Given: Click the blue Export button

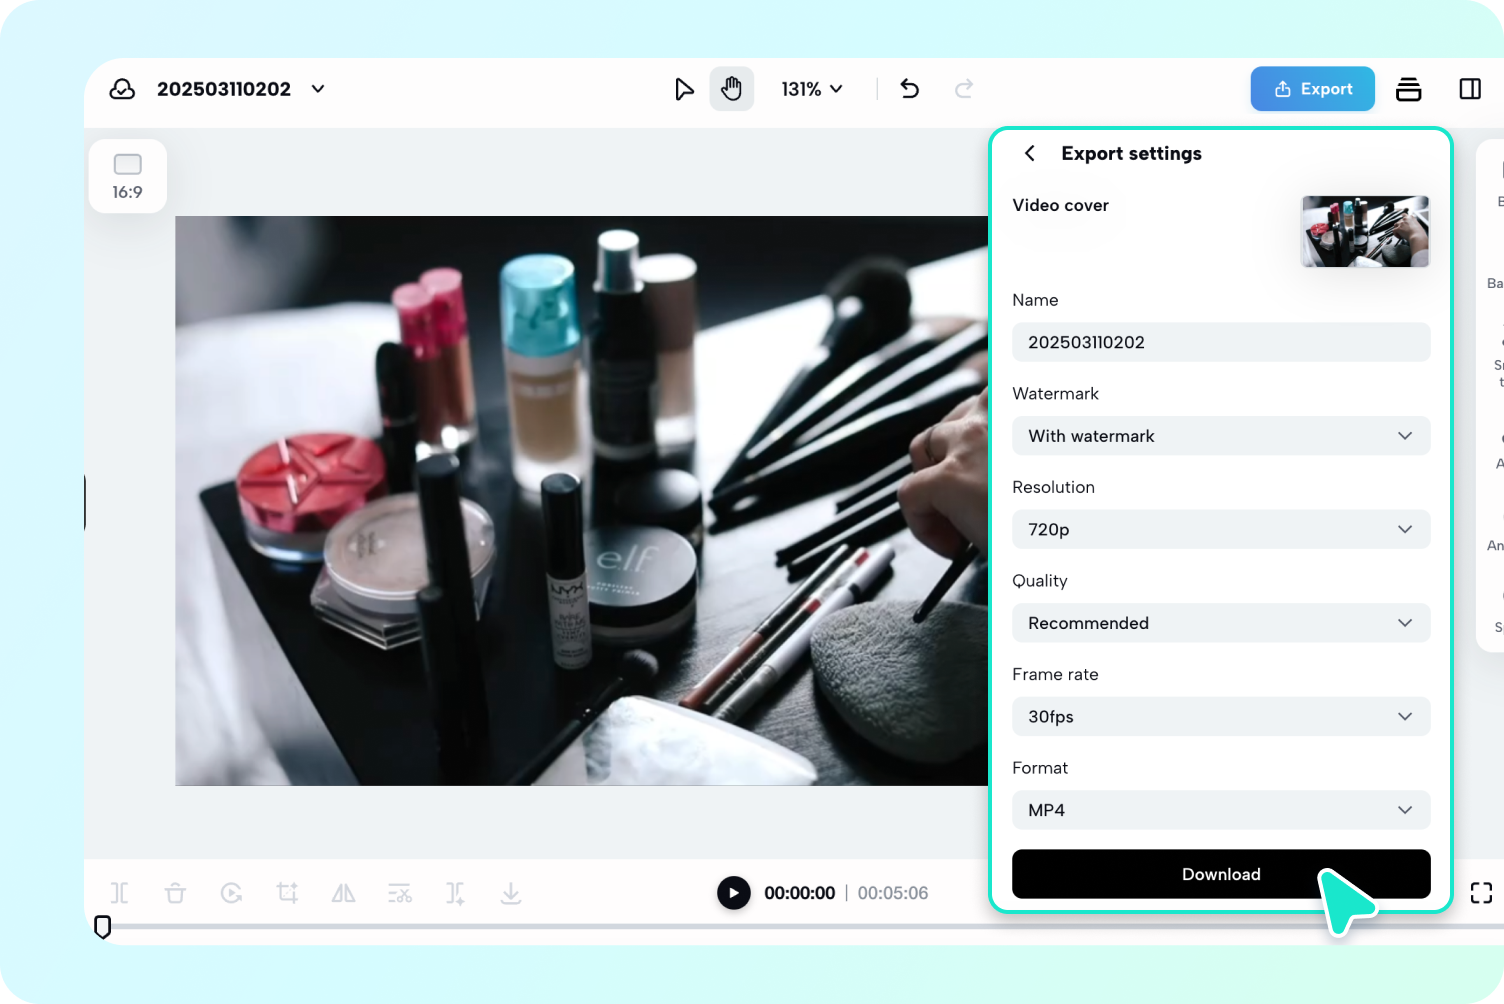Looking at the screenshot, I should [x=1312, y=89].
